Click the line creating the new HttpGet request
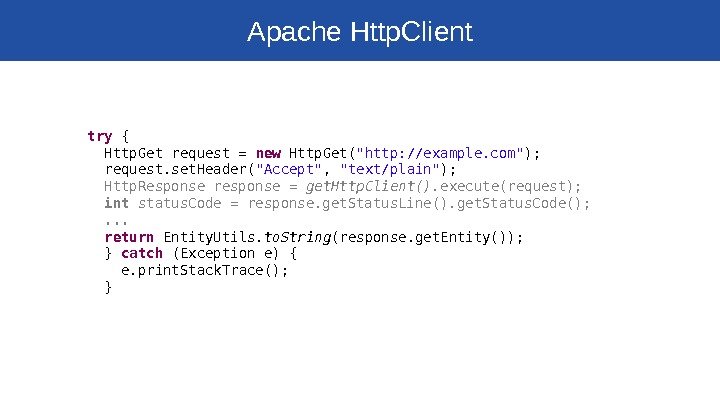720x405 pixels. tap(322, 153)
